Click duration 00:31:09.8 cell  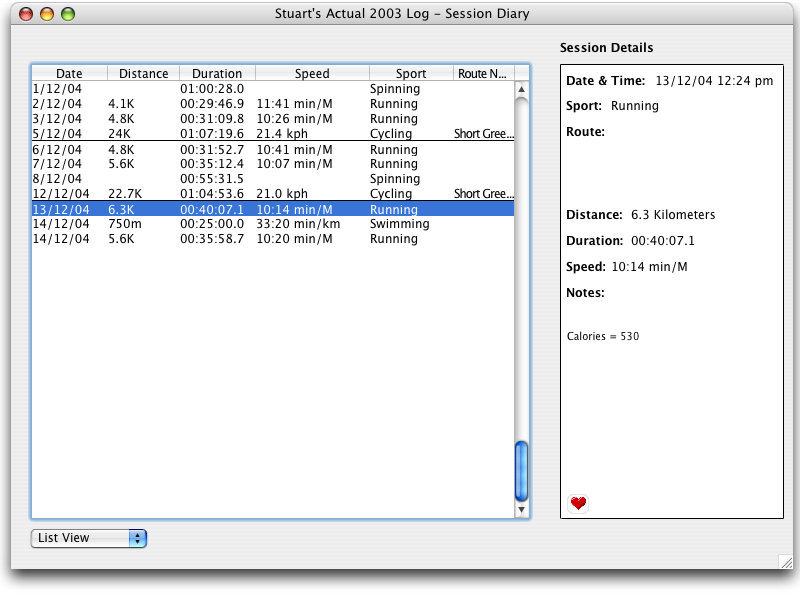coord(212,118)
